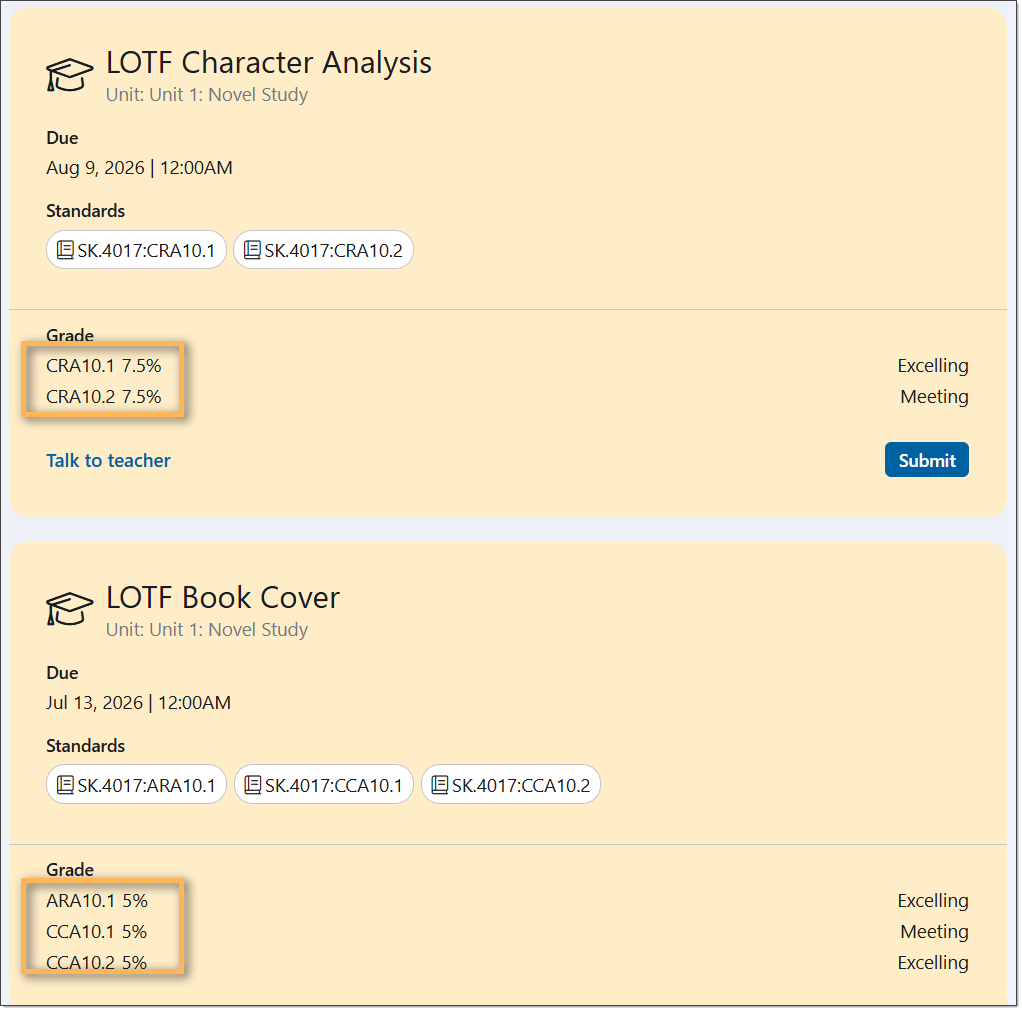The image size is (1022, 1011).
Task: Open the SK.4017:CRA10.2 standard chip
Action: [x=323, y=250]
